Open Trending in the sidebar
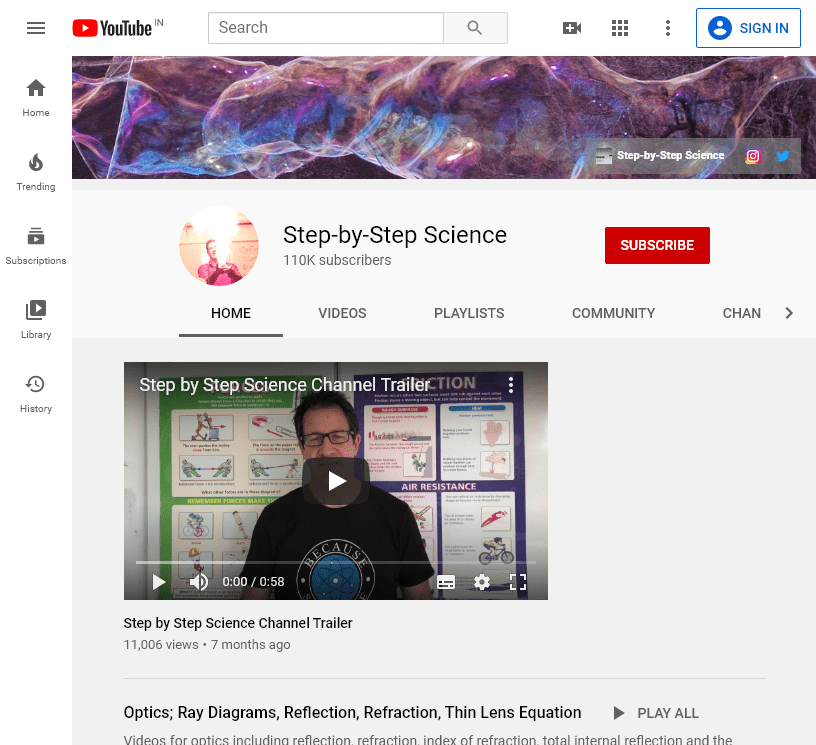Viewport: 816px width, 745px height. [36, 172]
